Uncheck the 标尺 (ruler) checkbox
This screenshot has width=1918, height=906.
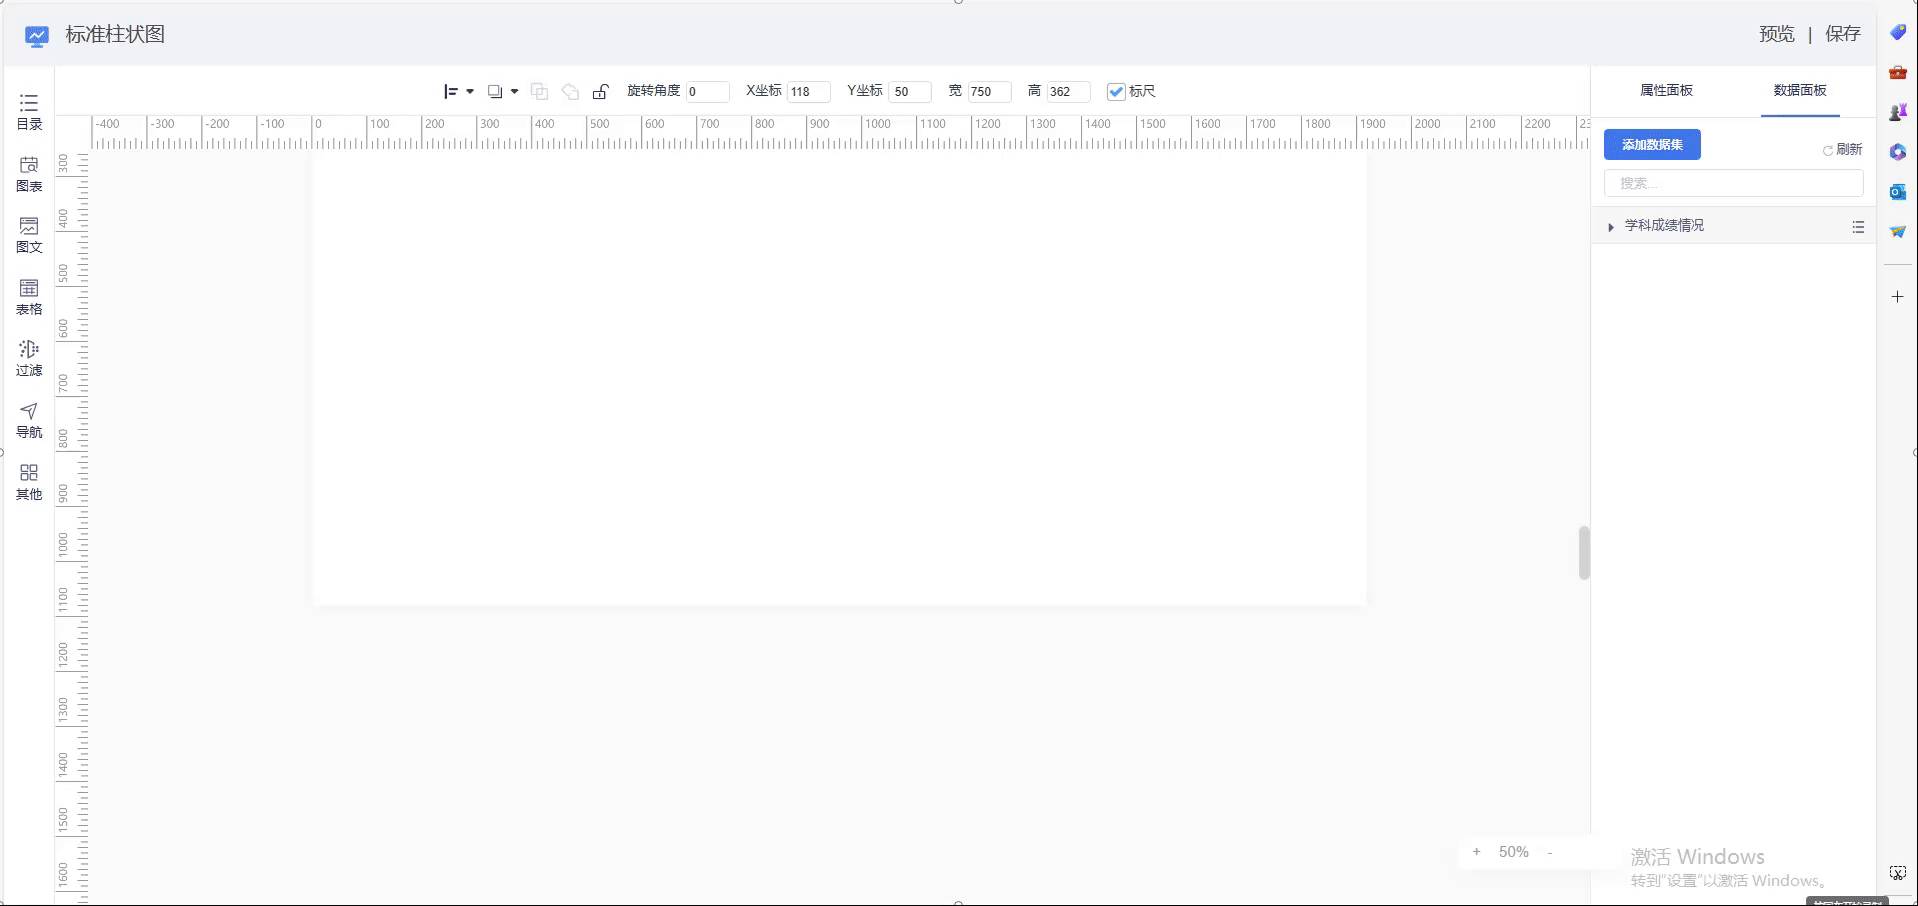pos(1116,92)
